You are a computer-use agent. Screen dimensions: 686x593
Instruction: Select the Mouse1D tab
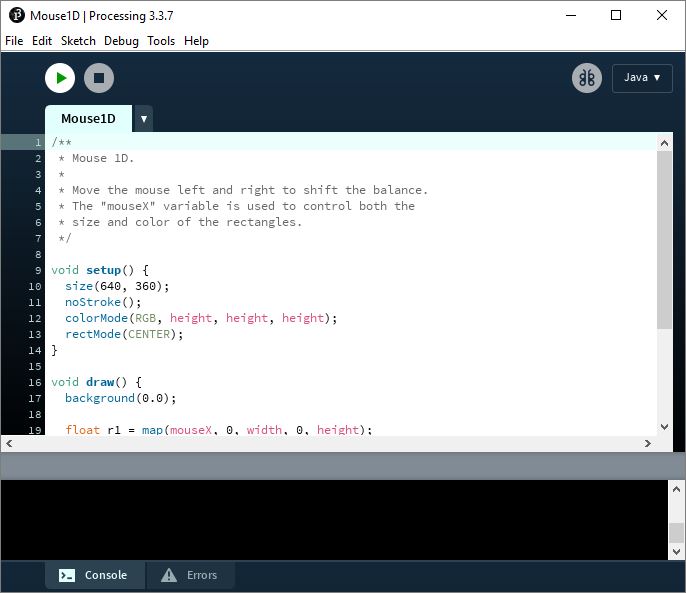[x=88, y=119]
